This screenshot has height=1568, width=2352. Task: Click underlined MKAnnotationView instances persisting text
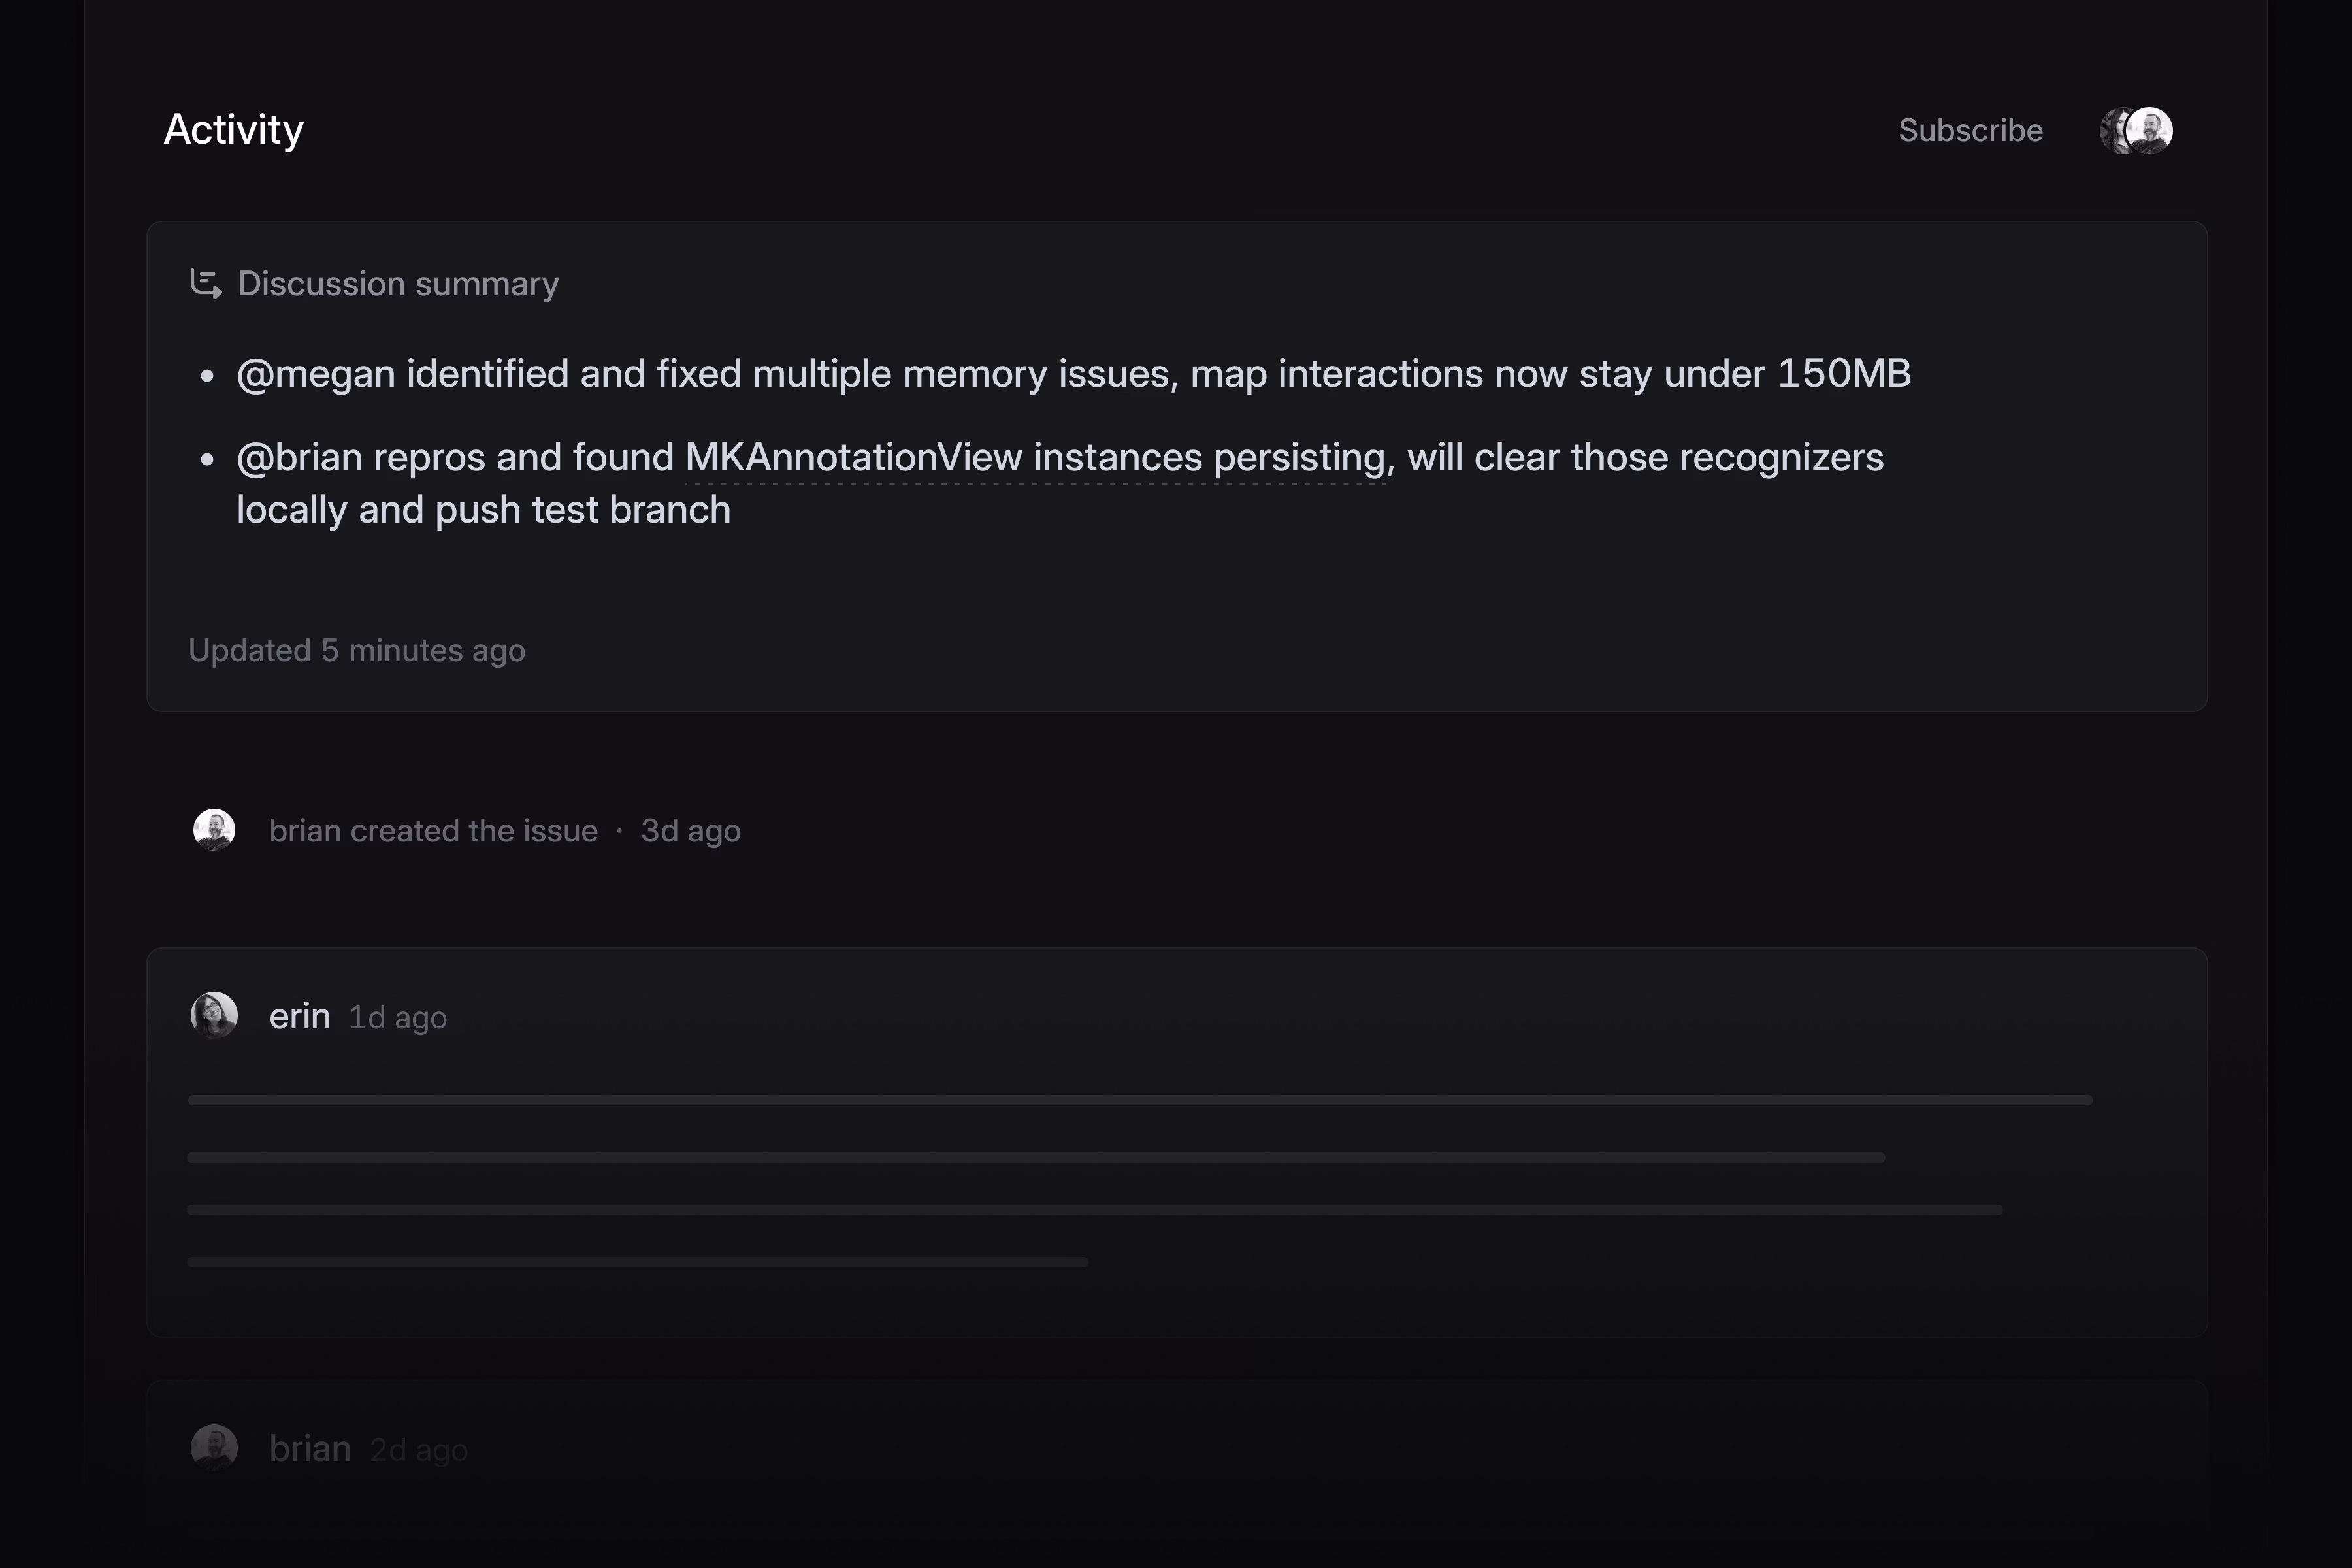click(1035, 458)
